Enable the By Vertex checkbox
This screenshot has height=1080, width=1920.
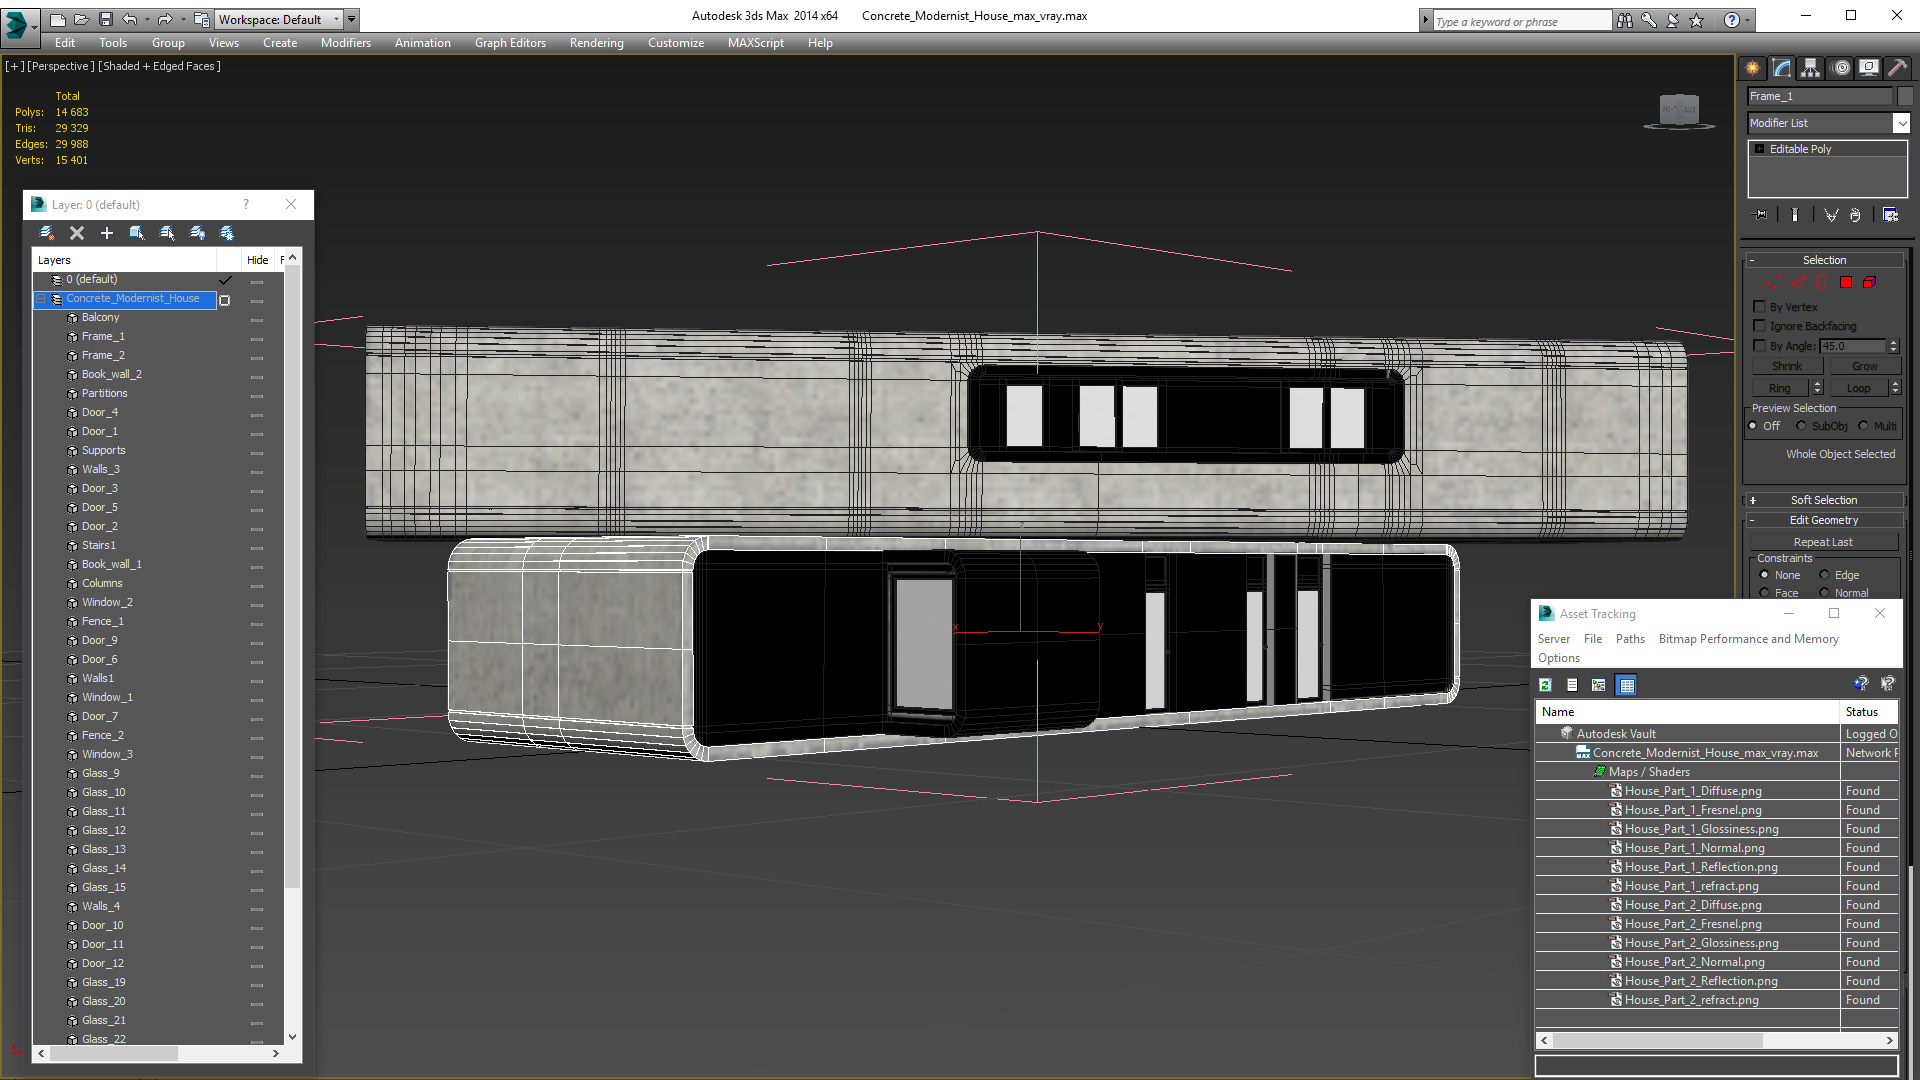(1760, 307)
